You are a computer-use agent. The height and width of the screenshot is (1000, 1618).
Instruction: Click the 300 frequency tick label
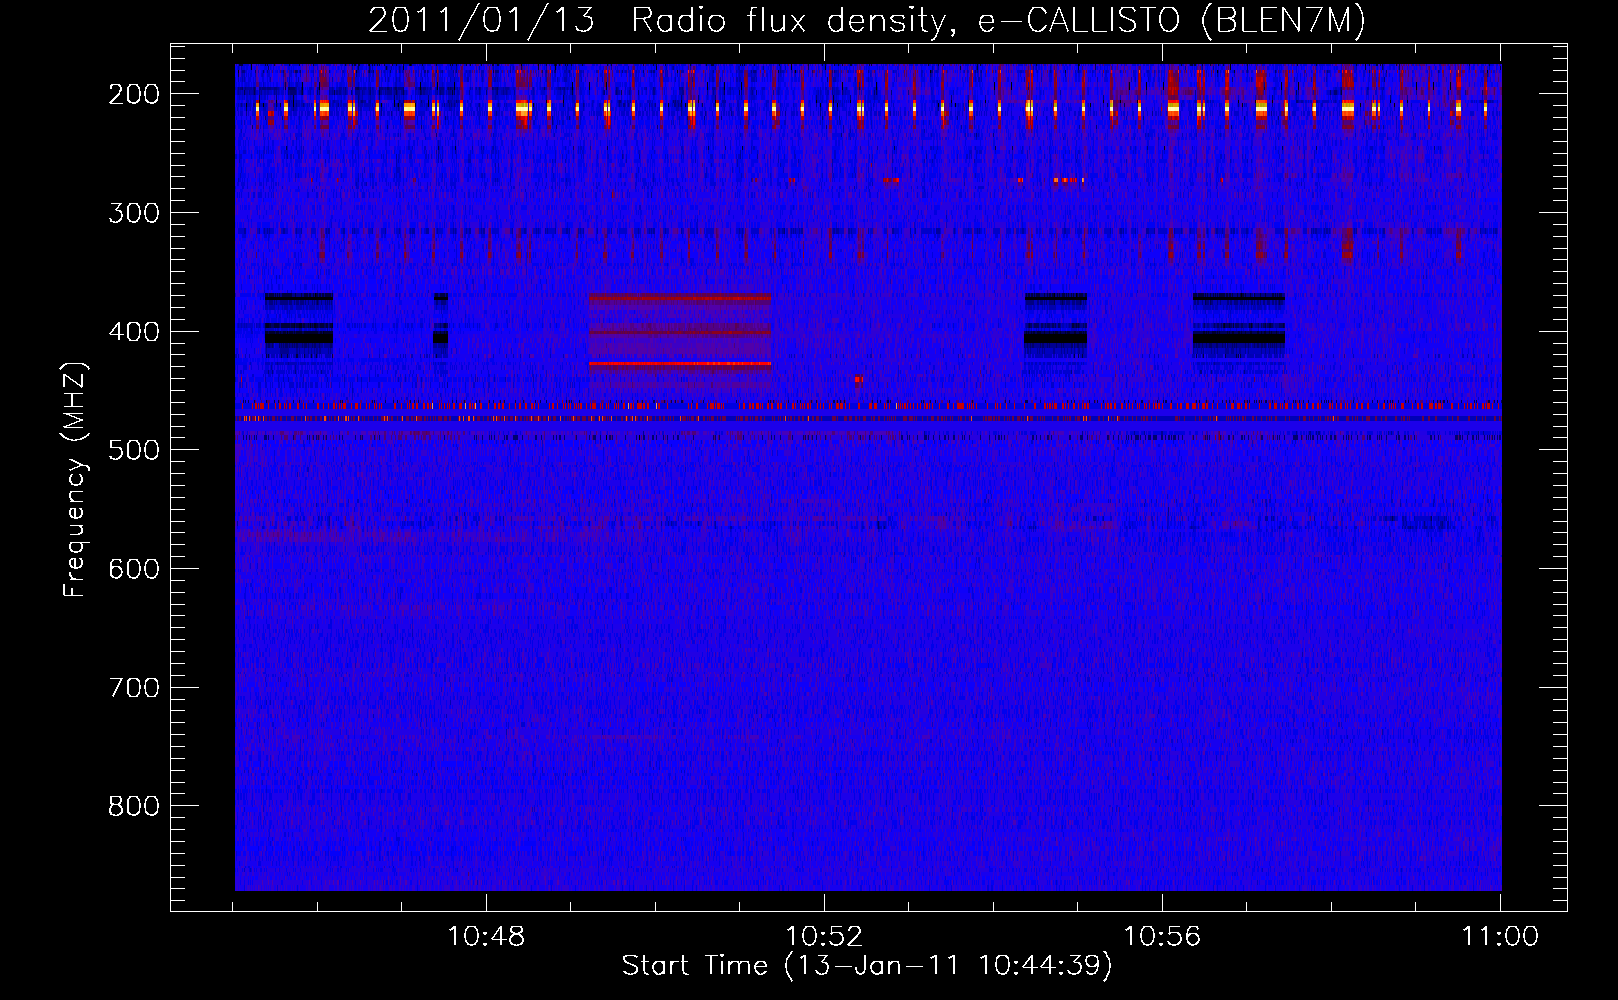tap(134, 213)
